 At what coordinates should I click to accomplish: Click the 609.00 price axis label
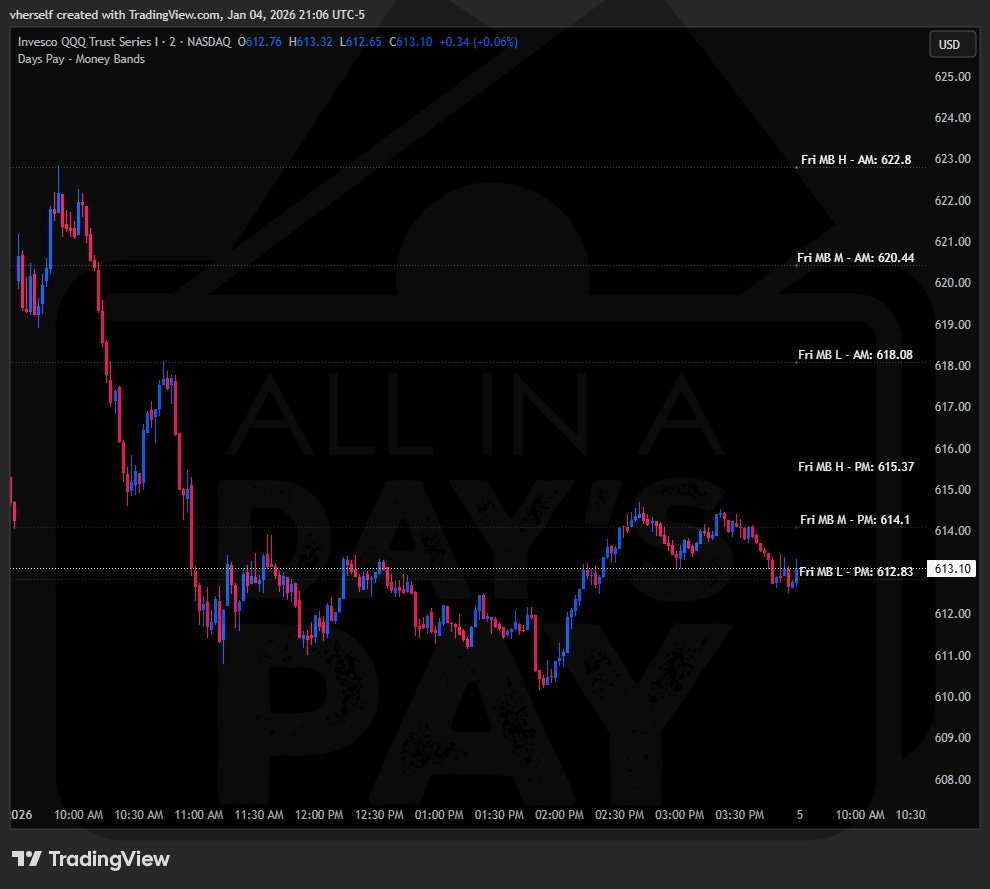coord(952,737)
